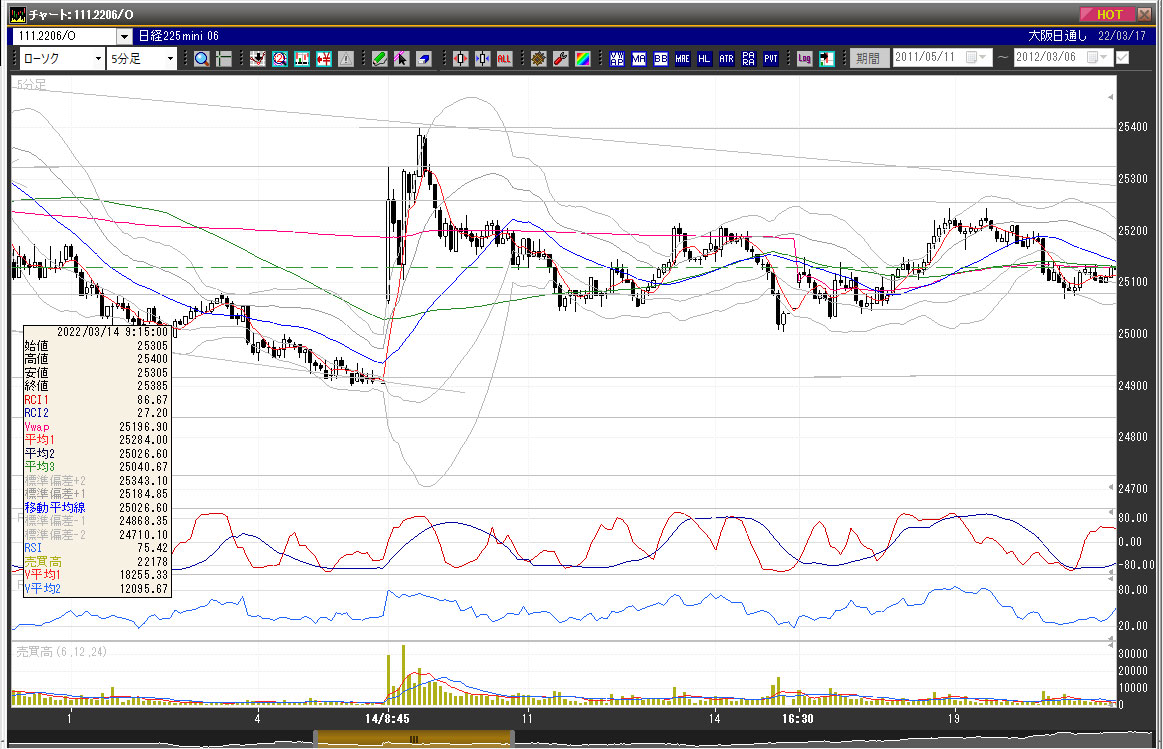
Task: Click the magnifier icon with number 2
Action: pos(280,59)
